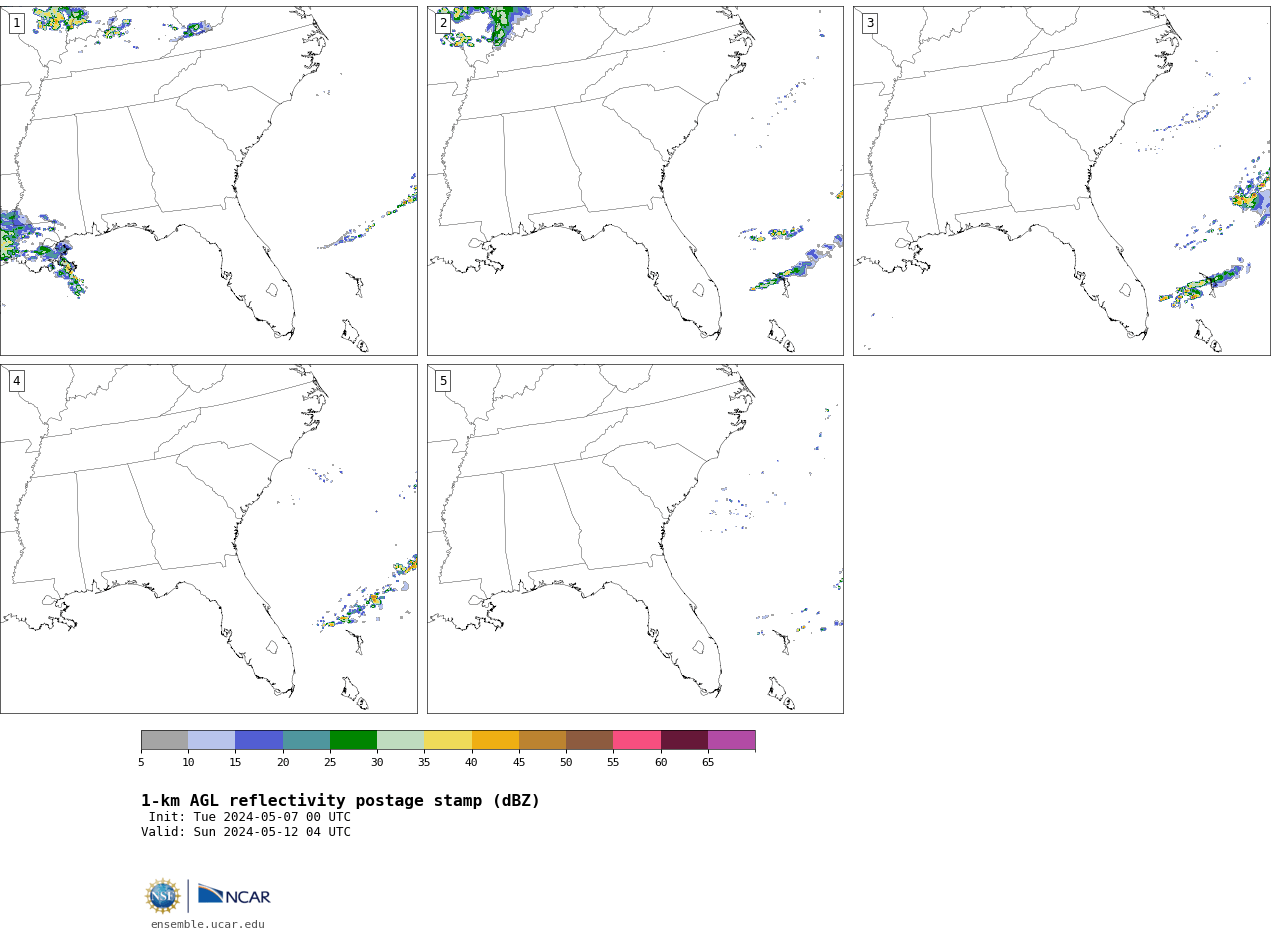Click the dark brown 50-55 dBZ swatch
The image size is (1280, 936).
tap(589, 740)
